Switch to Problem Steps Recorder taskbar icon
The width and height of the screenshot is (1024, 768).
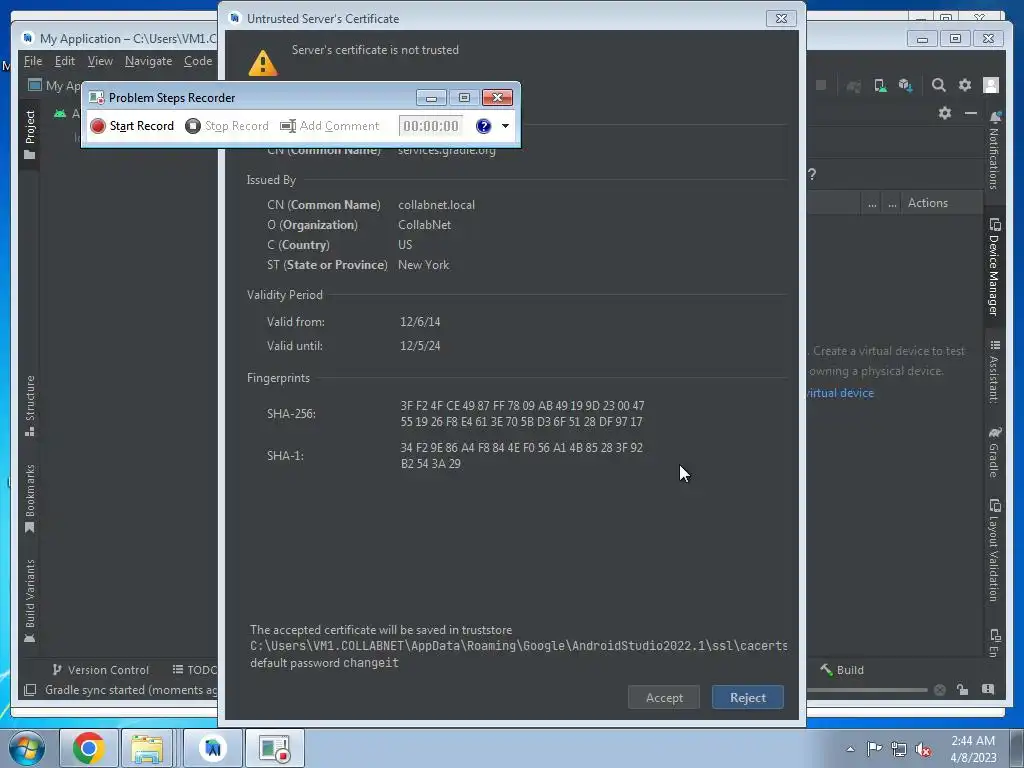tap(274, 748)
